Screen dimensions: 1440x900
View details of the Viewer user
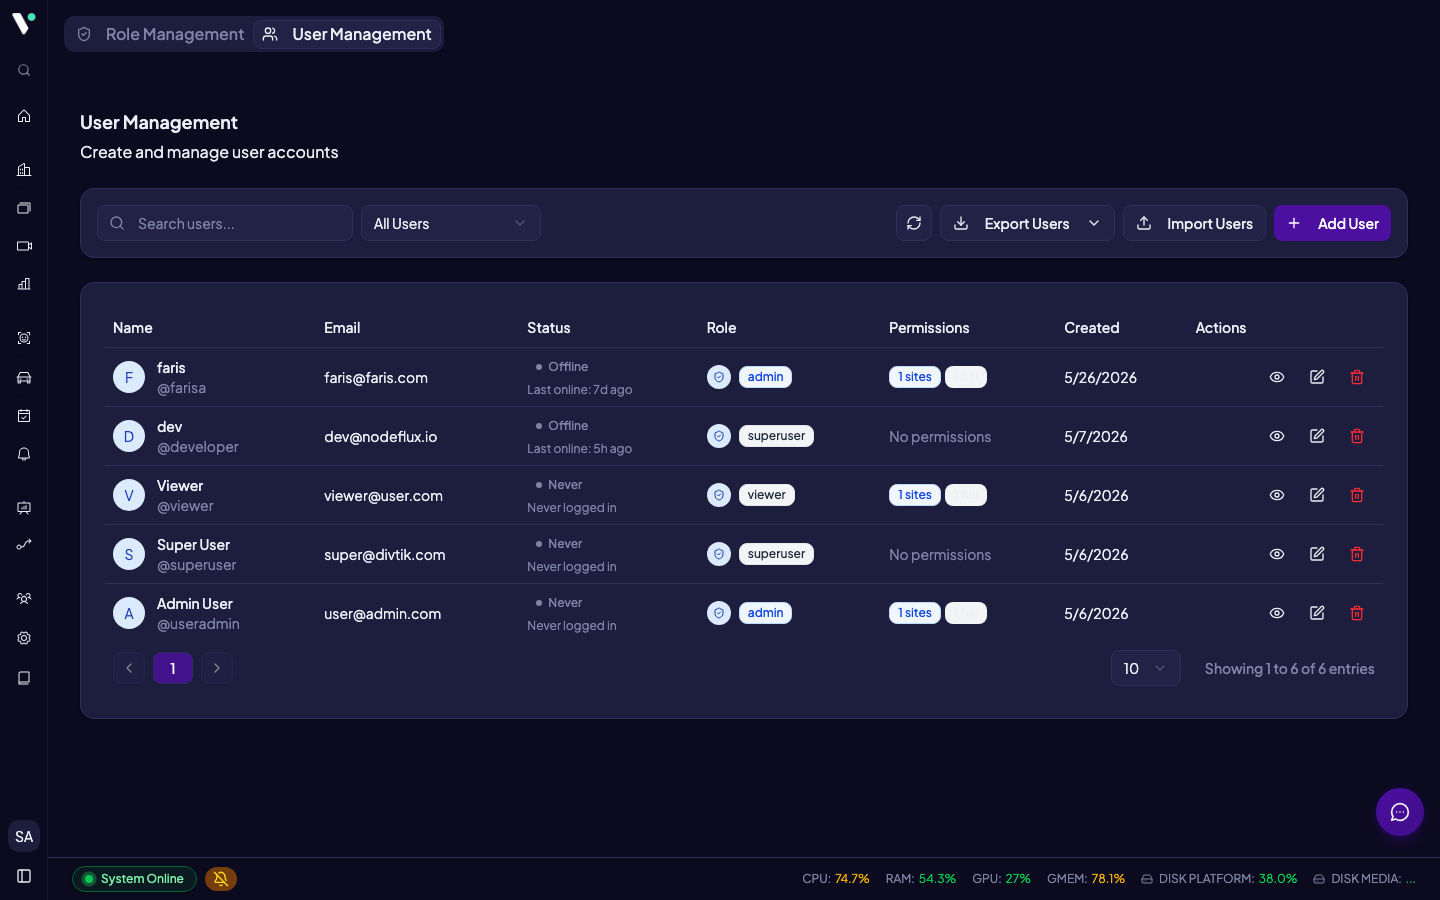[x=1277, y=495]
